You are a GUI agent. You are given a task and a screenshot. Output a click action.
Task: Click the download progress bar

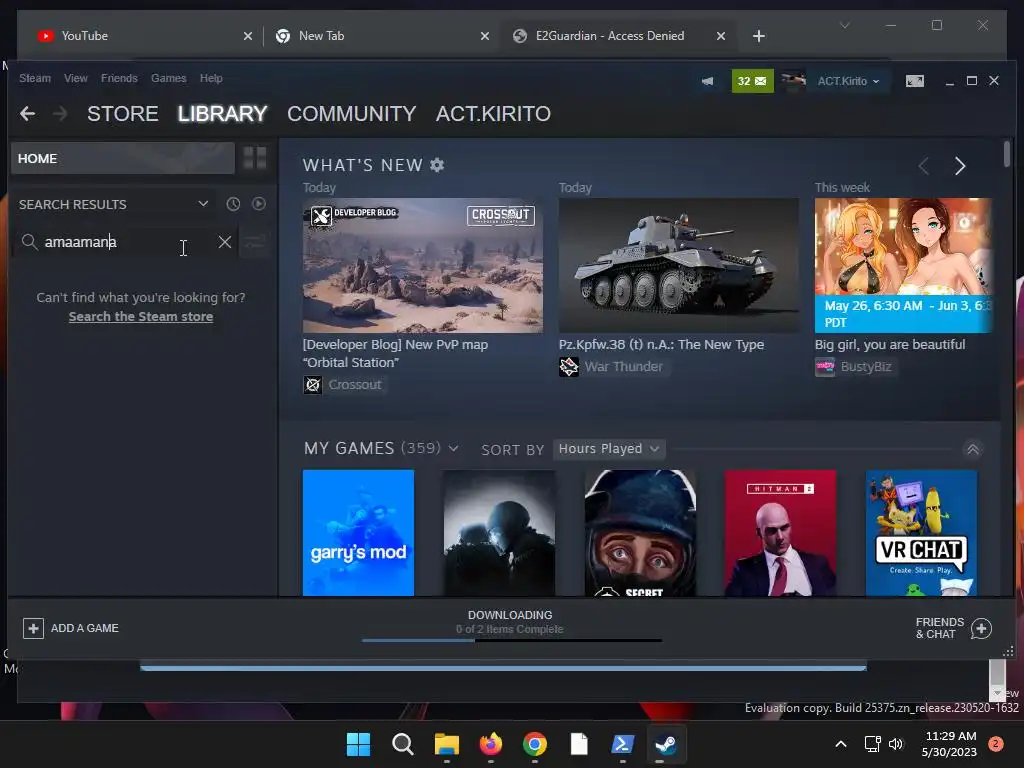pyautogui.click(x=512, y=641)
